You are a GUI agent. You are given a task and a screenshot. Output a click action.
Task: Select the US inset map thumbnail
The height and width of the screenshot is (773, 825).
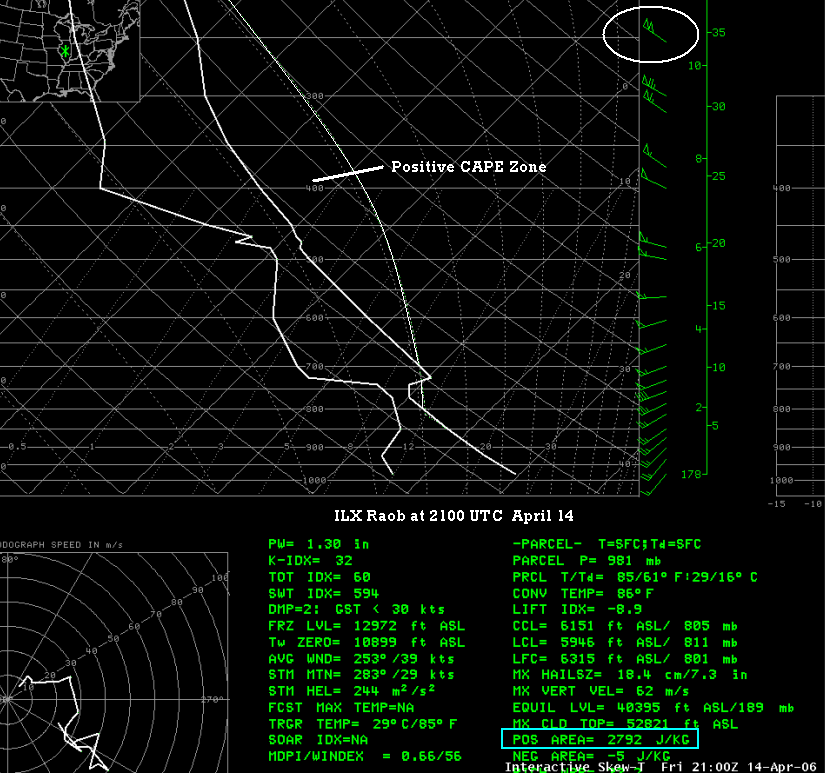(x=69, y=50)
